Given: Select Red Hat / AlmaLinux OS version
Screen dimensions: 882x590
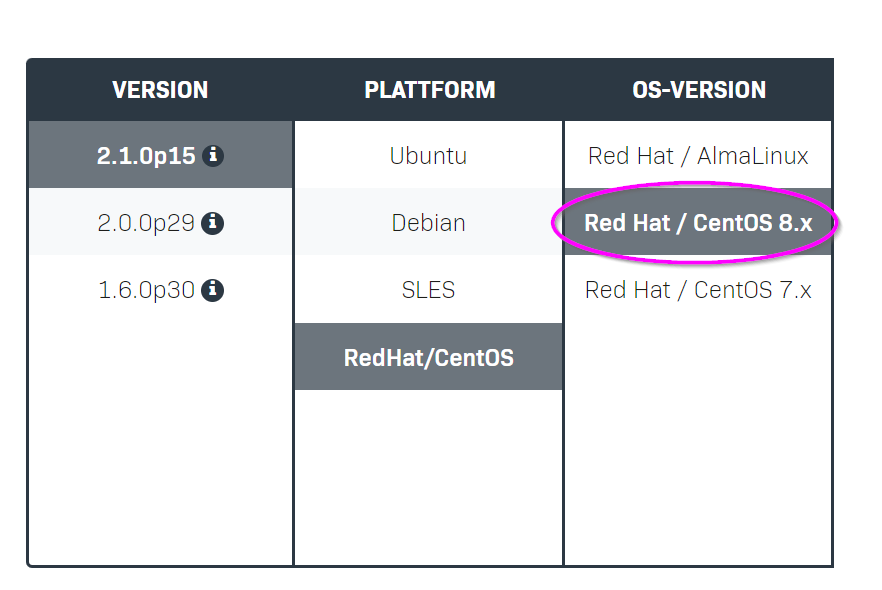Looking at the screenshot, I should coord(698,155).
